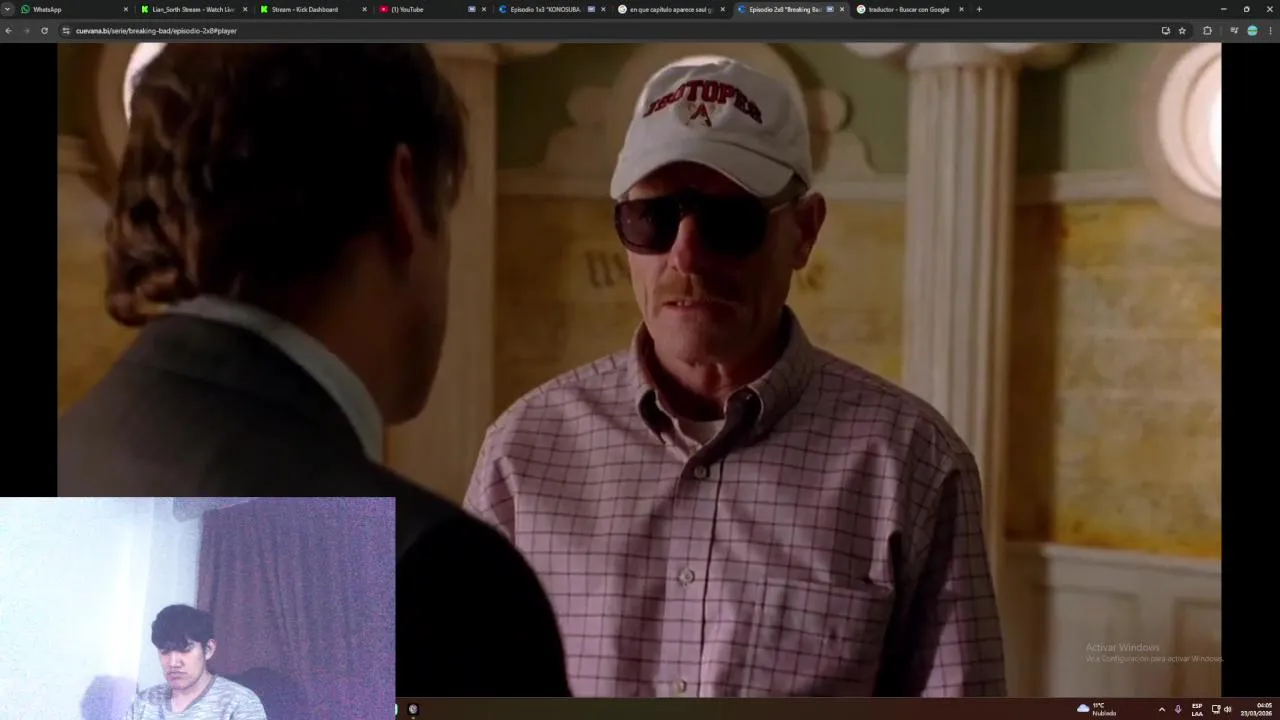The image size is (1280, 720).
Task: Click media indicator on KONOSUBA tab
Action: click(591, 9)
